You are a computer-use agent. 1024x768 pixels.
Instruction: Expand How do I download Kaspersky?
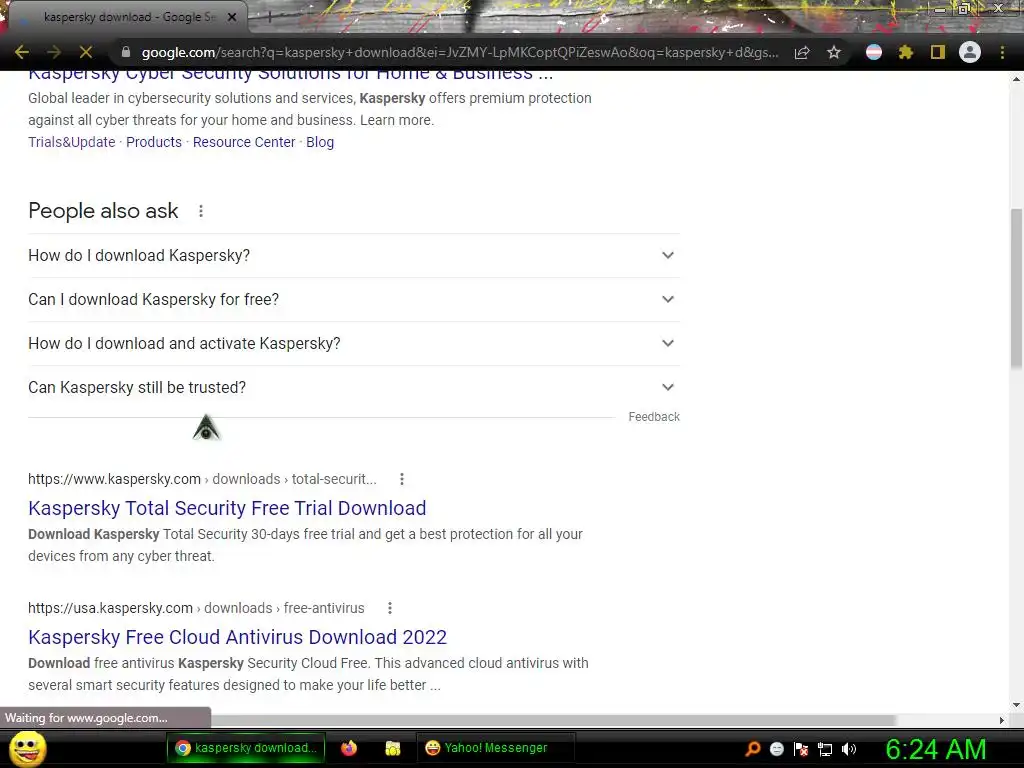[354, 255]
